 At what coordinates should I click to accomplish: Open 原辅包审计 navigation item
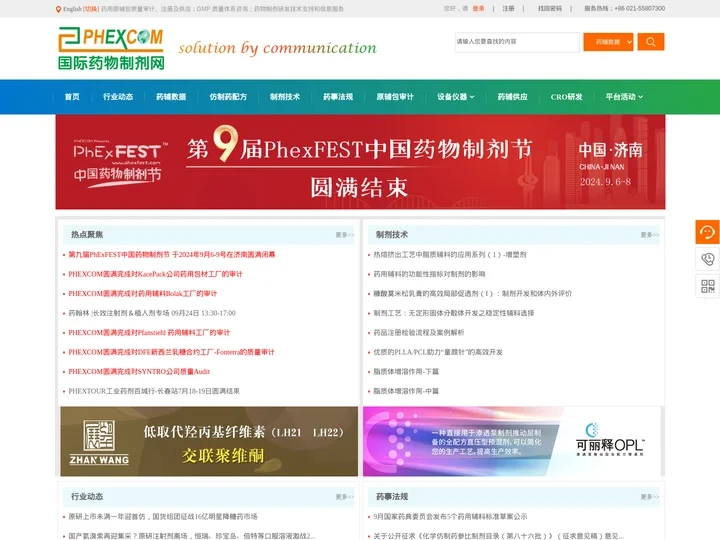click(395, 97)
